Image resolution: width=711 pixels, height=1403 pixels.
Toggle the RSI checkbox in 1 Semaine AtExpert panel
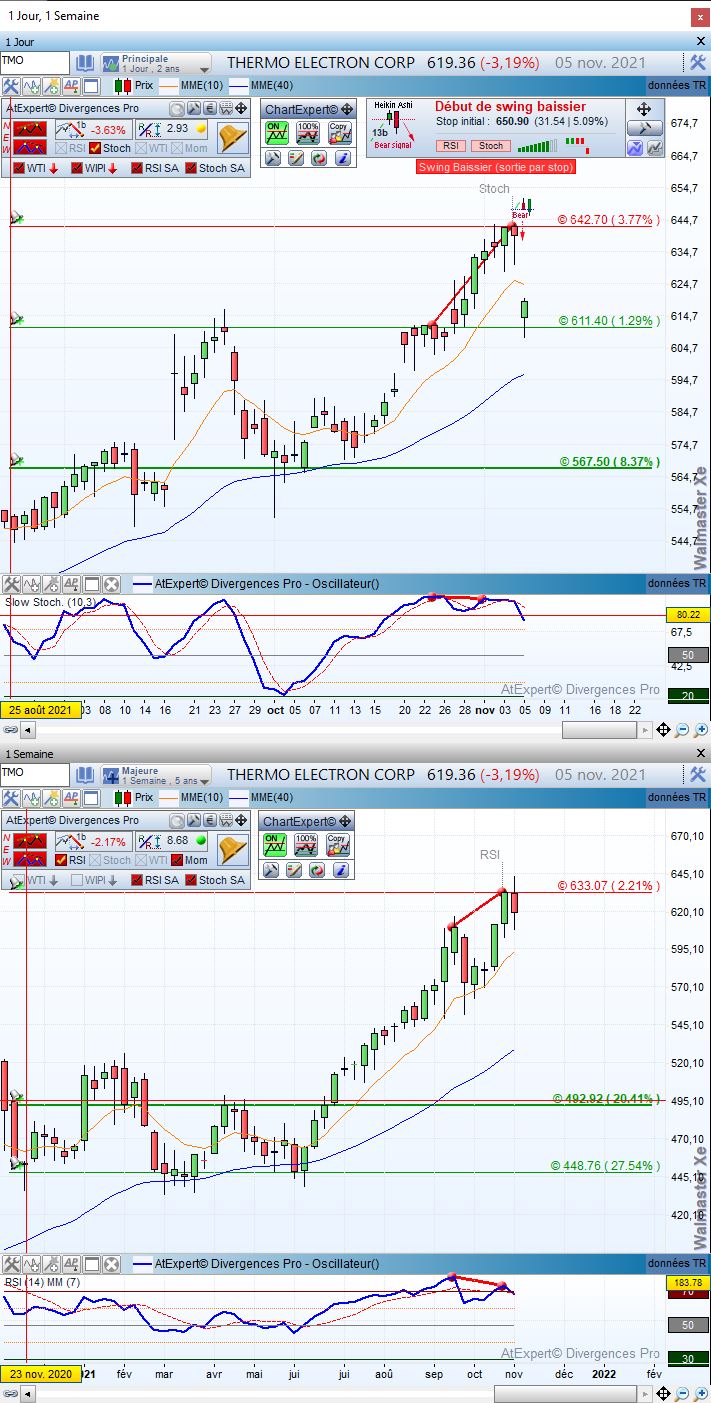pyautogui.click(x=60, y=860)
